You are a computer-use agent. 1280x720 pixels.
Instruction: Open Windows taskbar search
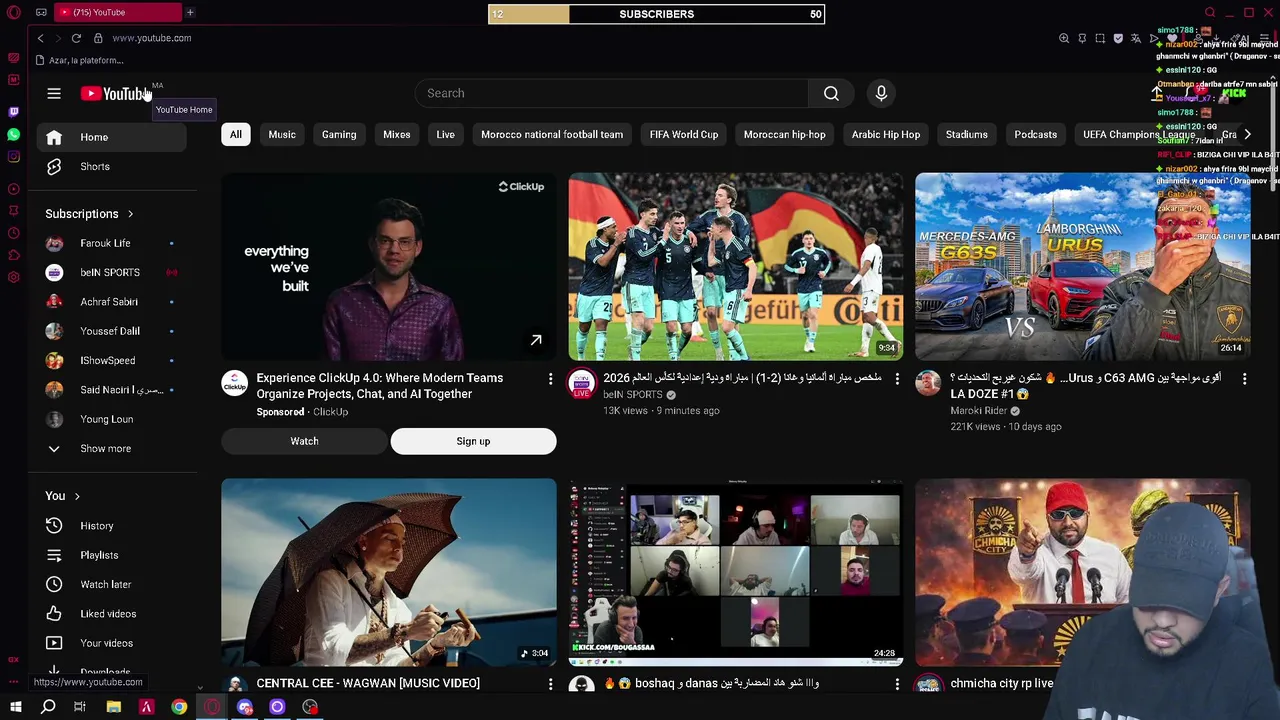48,707
